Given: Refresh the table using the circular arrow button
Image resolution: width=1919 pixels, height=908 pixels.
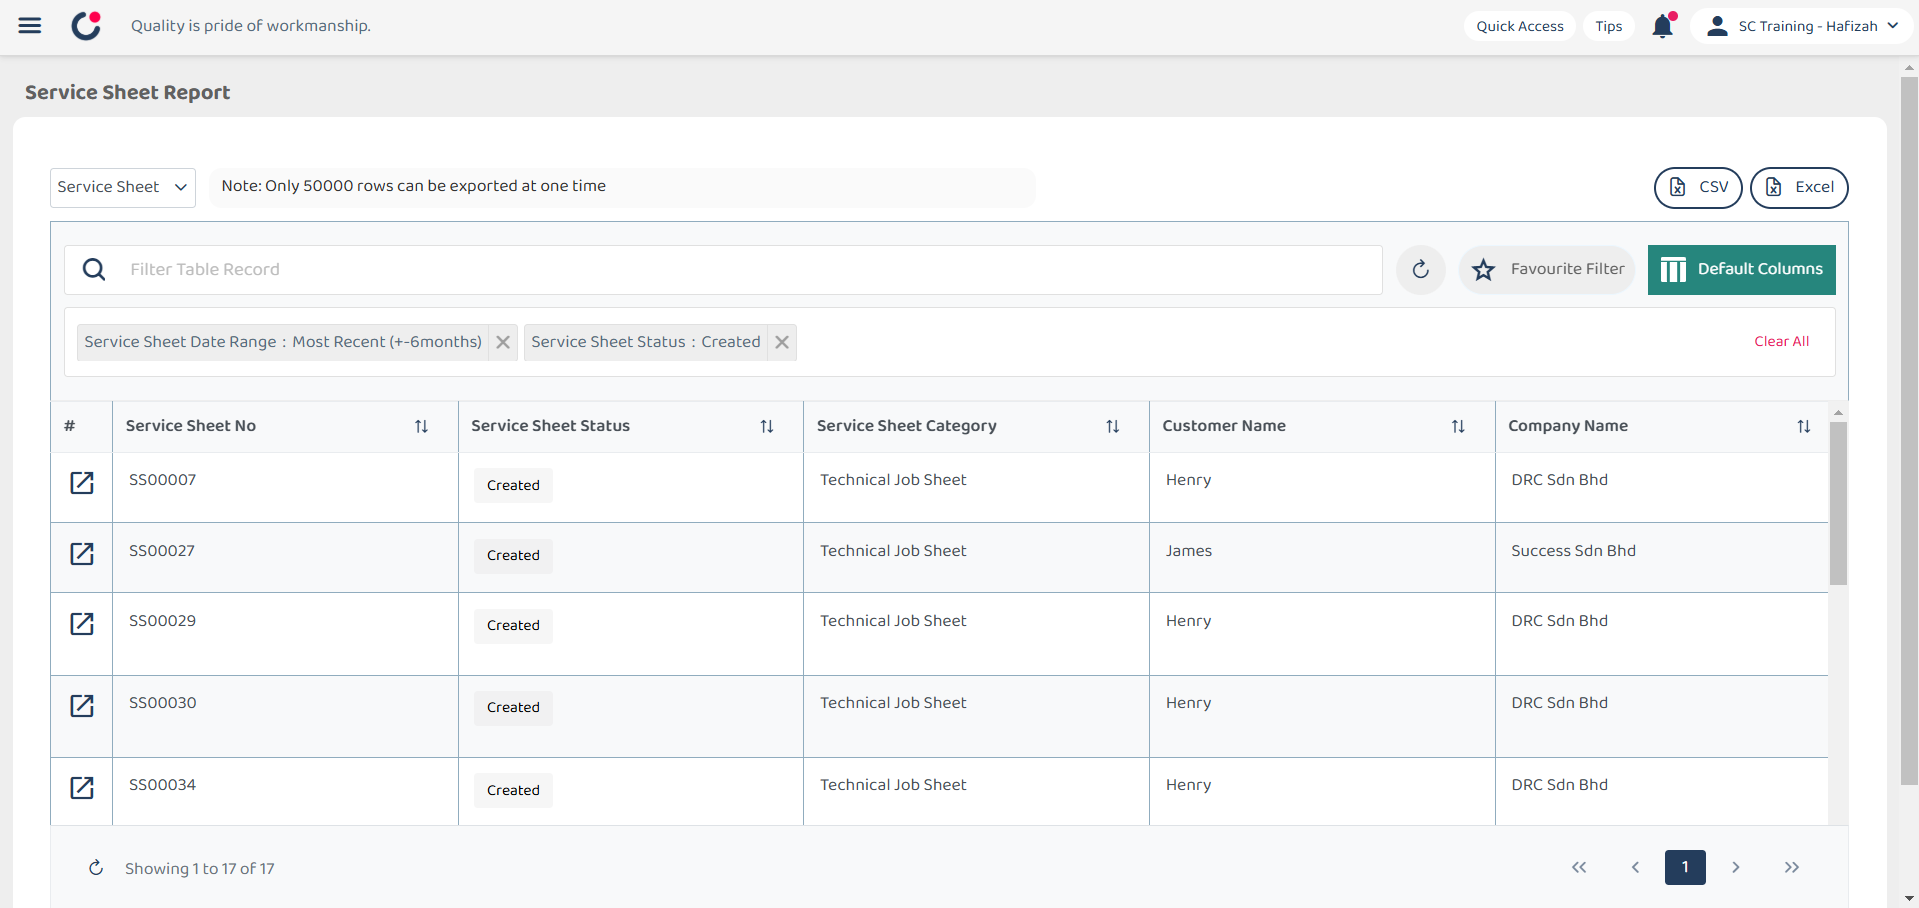Looking at the screenshot, I should click(1420, 269).
